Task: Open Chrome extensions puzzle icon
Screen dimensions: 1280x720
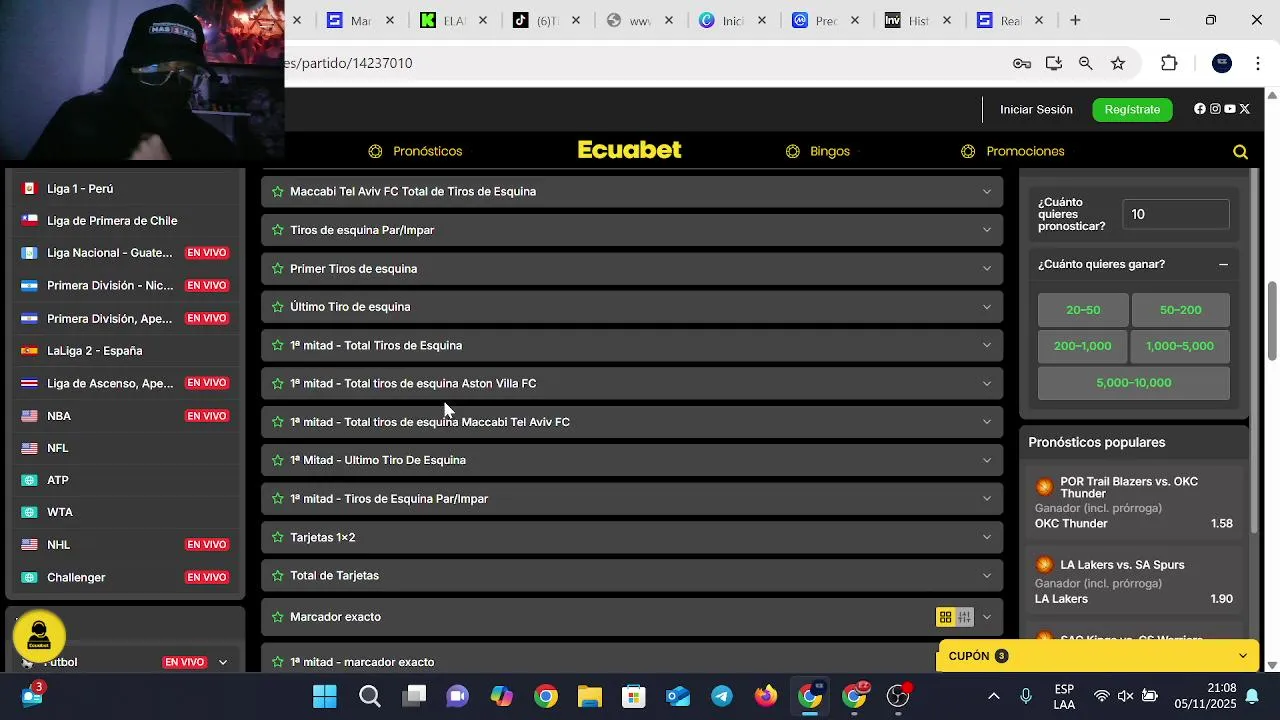Action: click(1169, 63)
